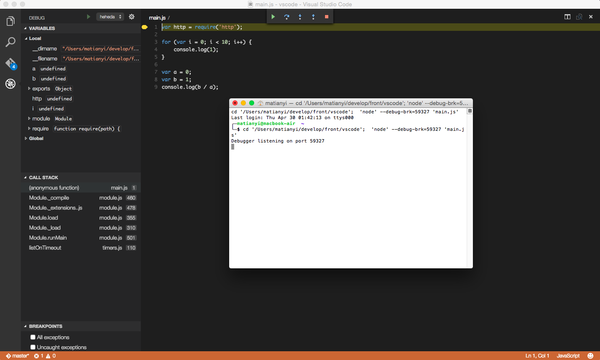Click the var b = 1 line
Viewport: 600px width, 360px height.
click(x=176, y=80)
